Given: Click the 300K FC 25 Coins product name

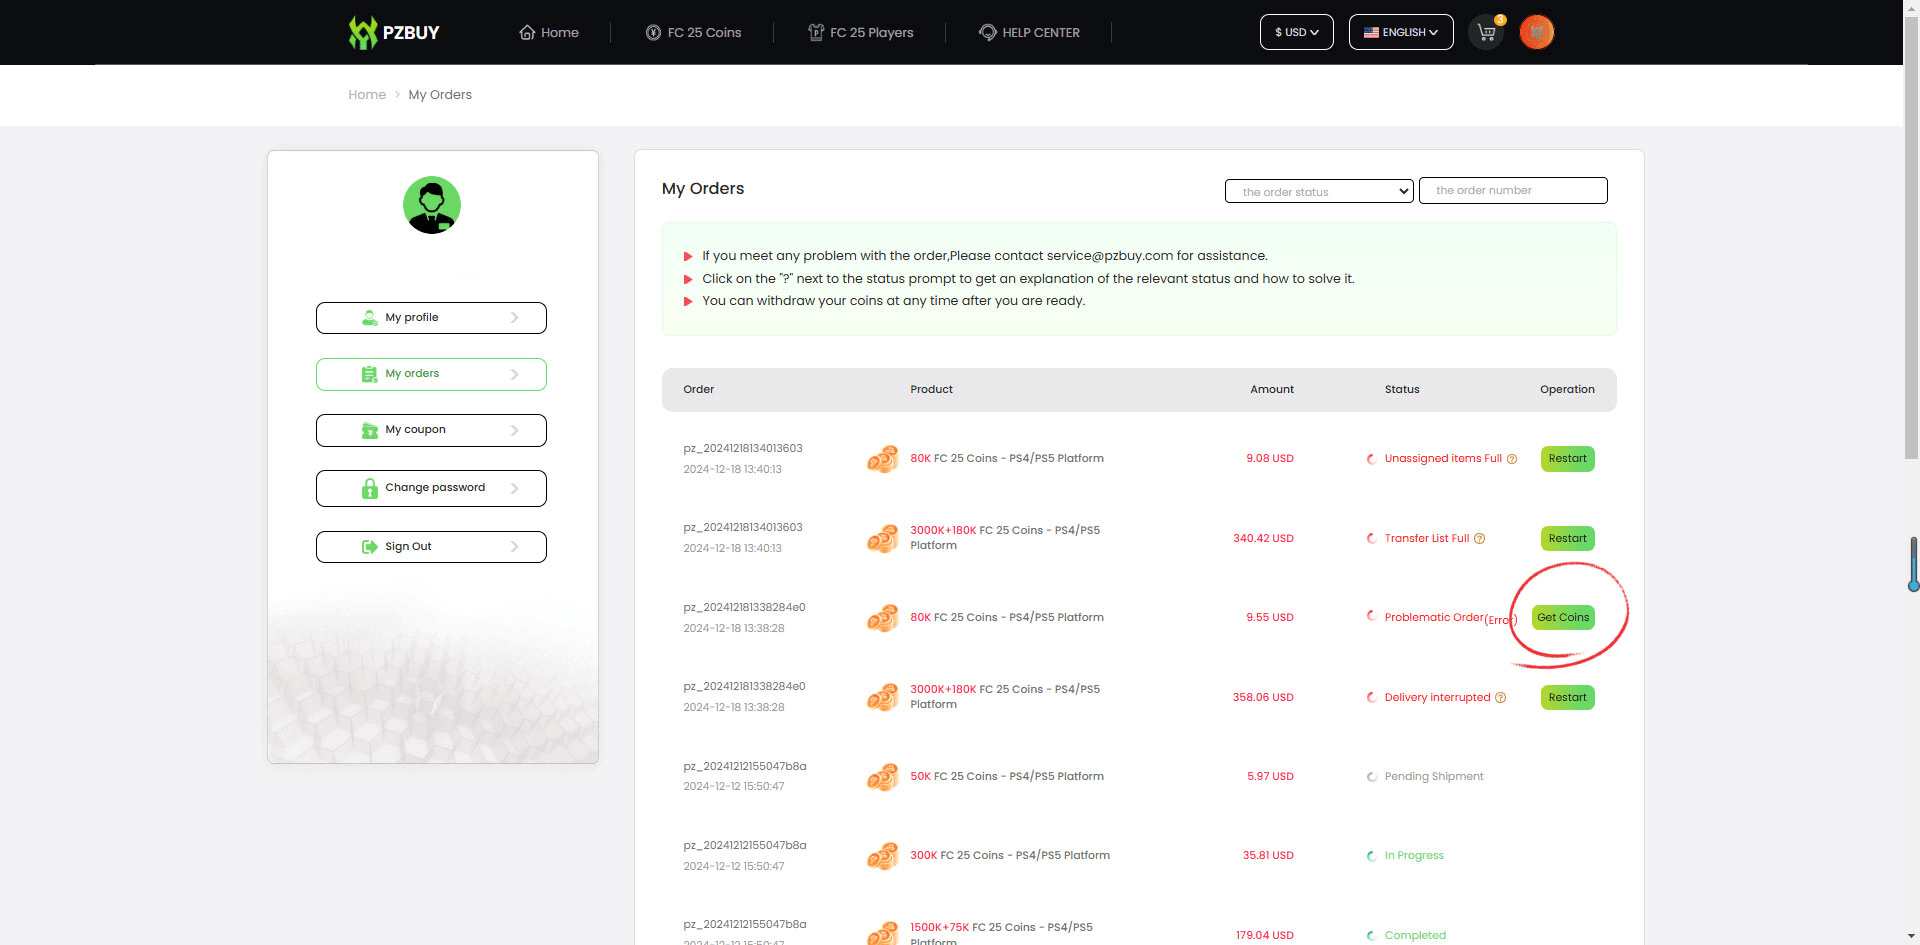Looking at the screenshot, I should pyautogui.click(x=1010, y=856).
